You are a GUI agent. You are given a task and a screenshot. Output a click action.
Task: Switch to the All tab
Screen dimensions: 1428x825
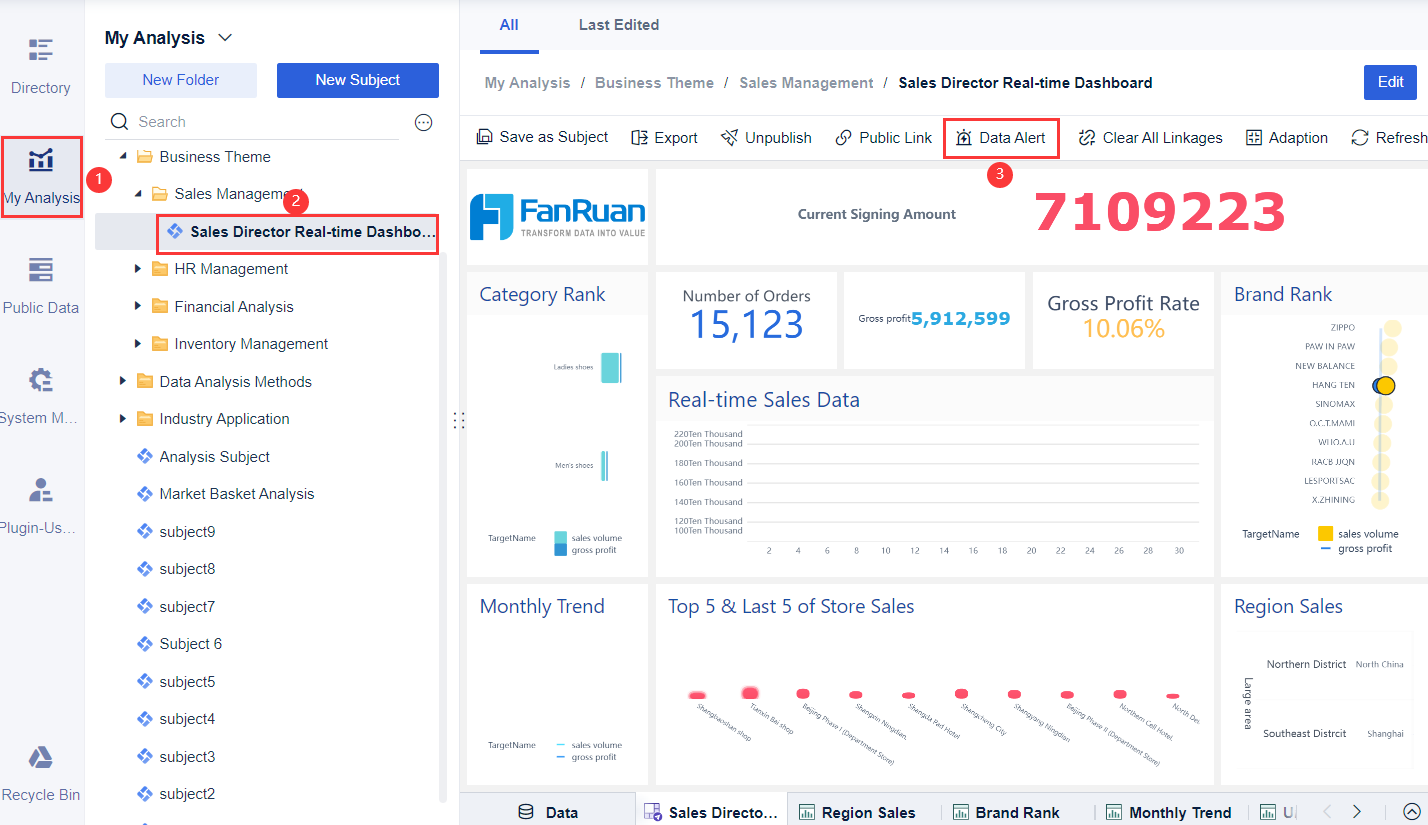509,25
